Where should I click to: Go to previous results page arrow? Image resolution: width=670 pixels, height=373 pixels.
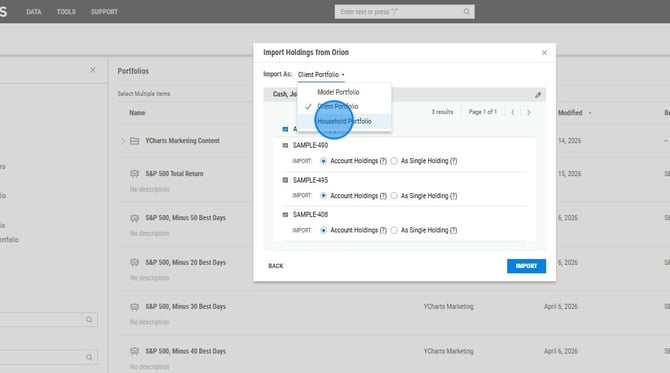pos(513,112)
